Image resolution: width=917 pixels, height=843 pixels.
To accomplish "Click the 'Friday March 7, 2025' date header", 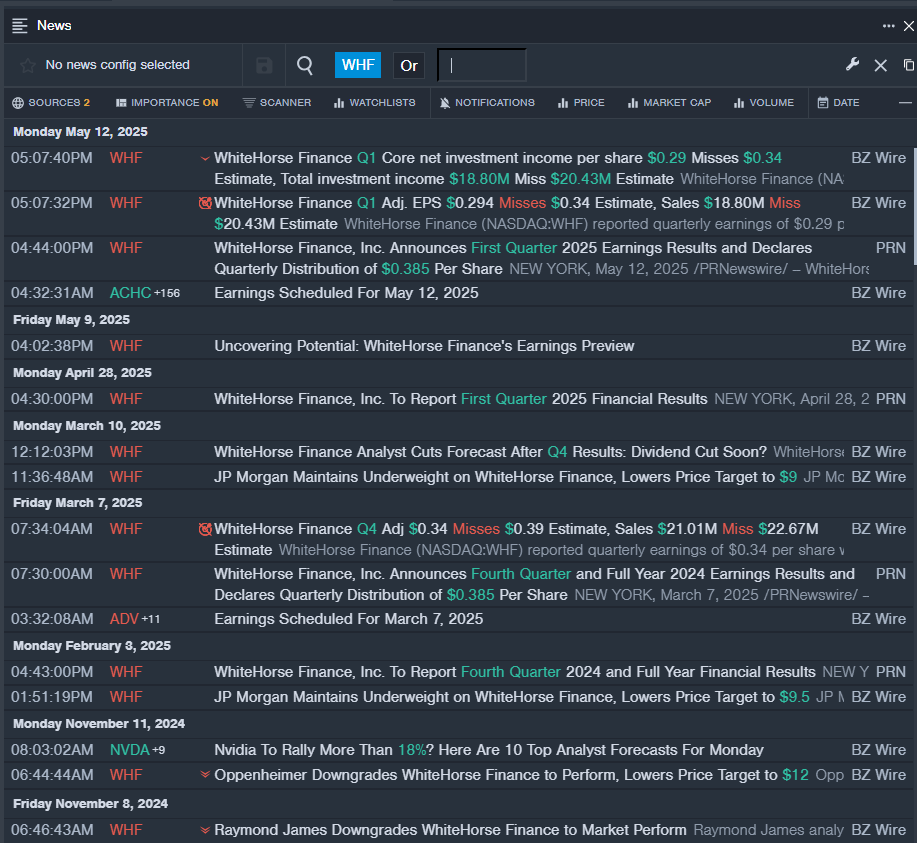I will coord(78,503).
